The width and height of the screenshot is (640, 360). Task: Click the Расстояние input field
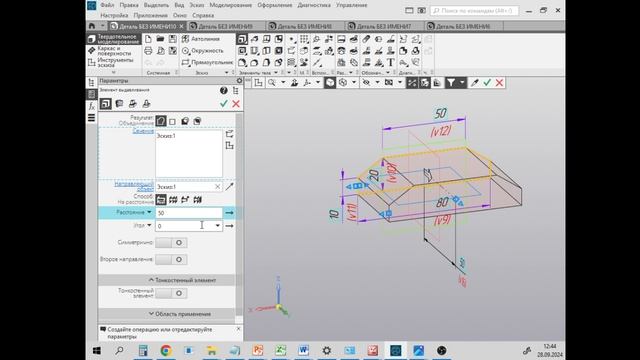click(189, 213)
